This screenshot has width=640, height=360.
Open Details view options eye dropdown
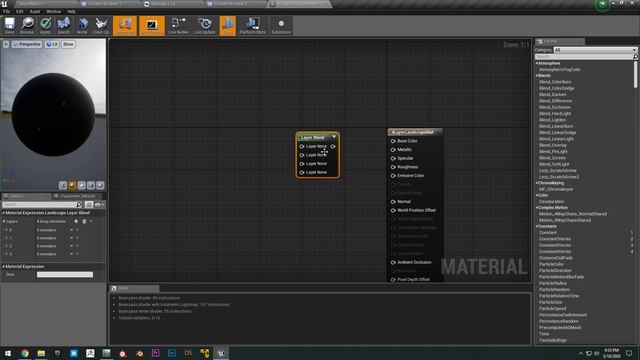pos(100,204)
